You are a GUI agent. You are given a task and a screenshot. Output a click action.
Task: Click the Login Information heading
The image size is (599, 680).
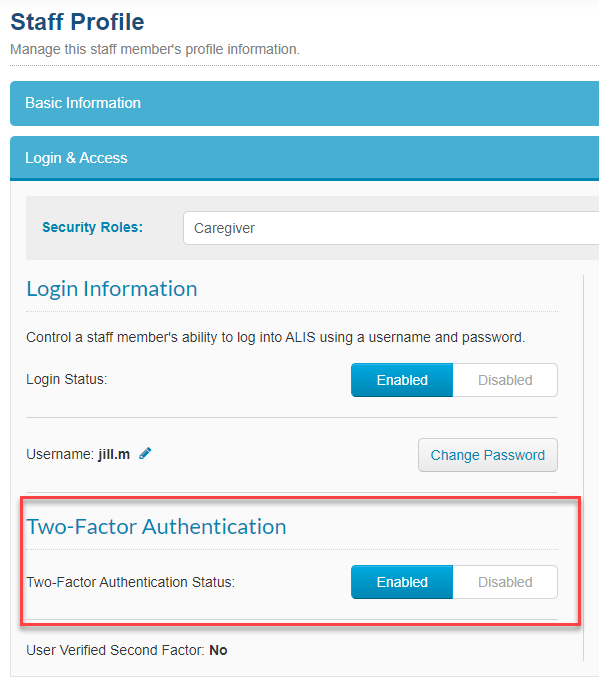coord(112,289)
